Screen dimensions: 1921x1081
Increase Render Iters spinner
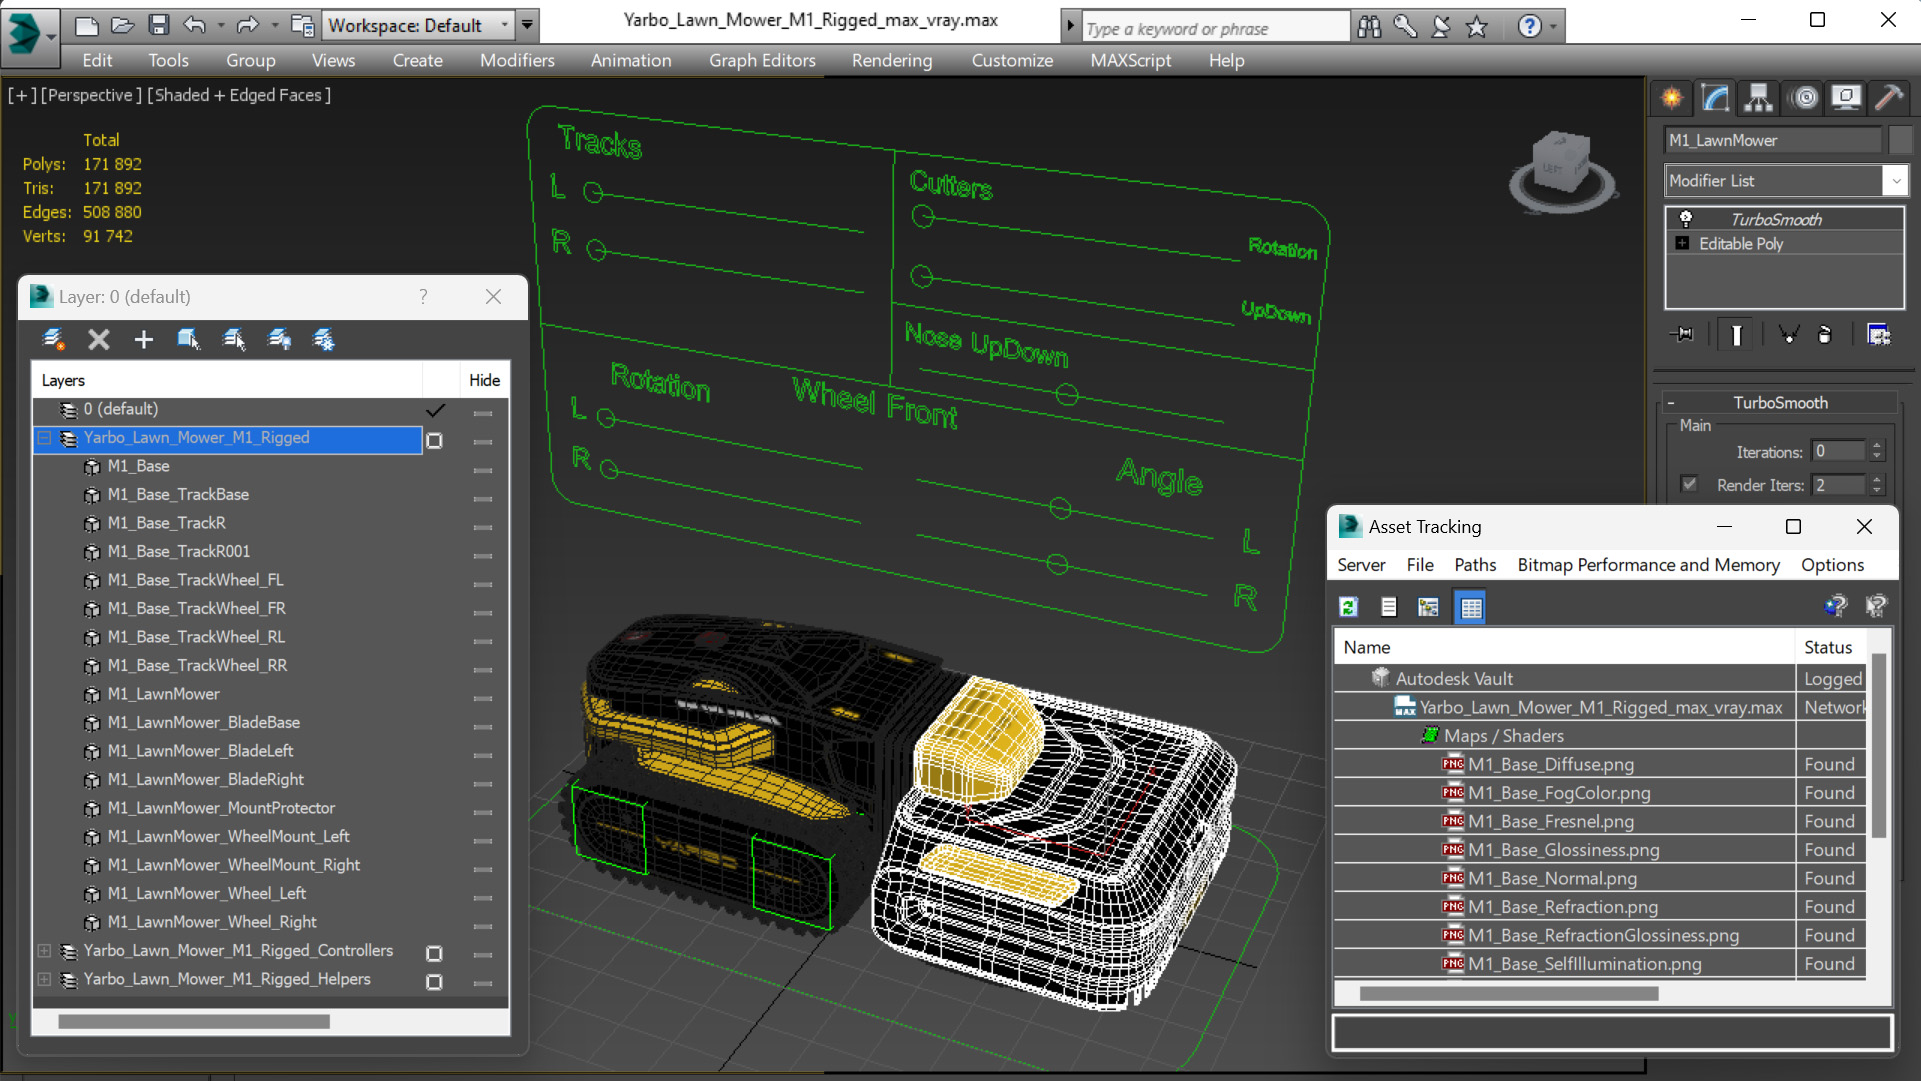[x=1877, y=479]
